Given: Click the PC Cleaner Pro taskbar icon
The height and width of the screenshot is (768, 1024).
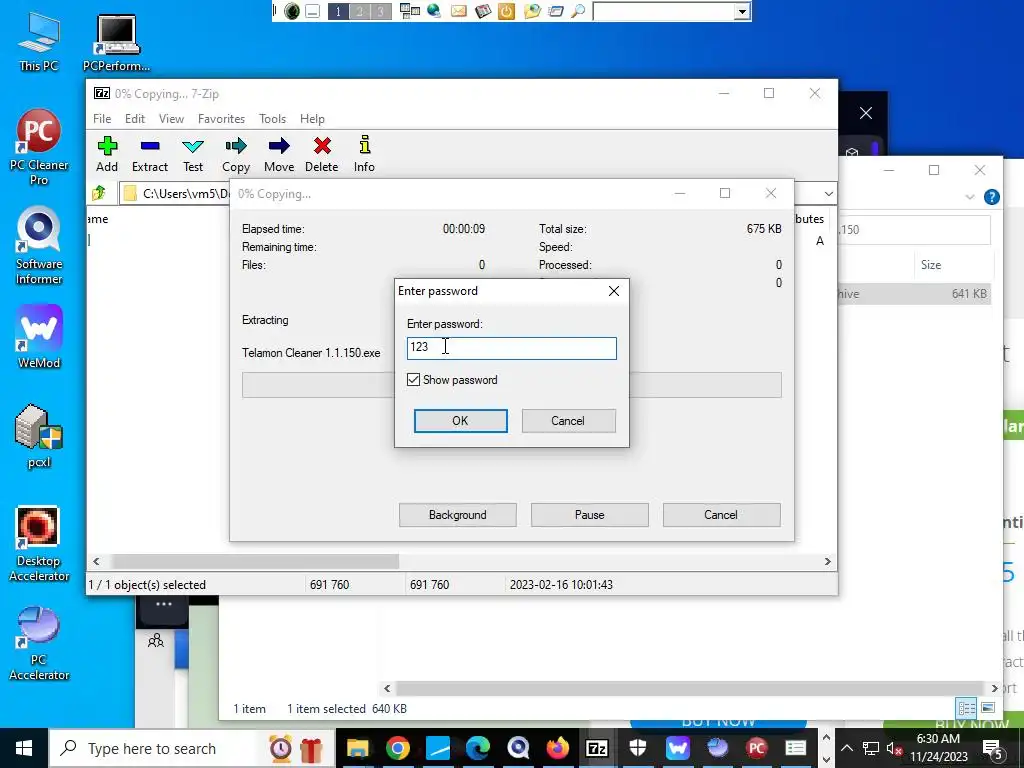Looking at the screenshot, I should pos(757,748).
